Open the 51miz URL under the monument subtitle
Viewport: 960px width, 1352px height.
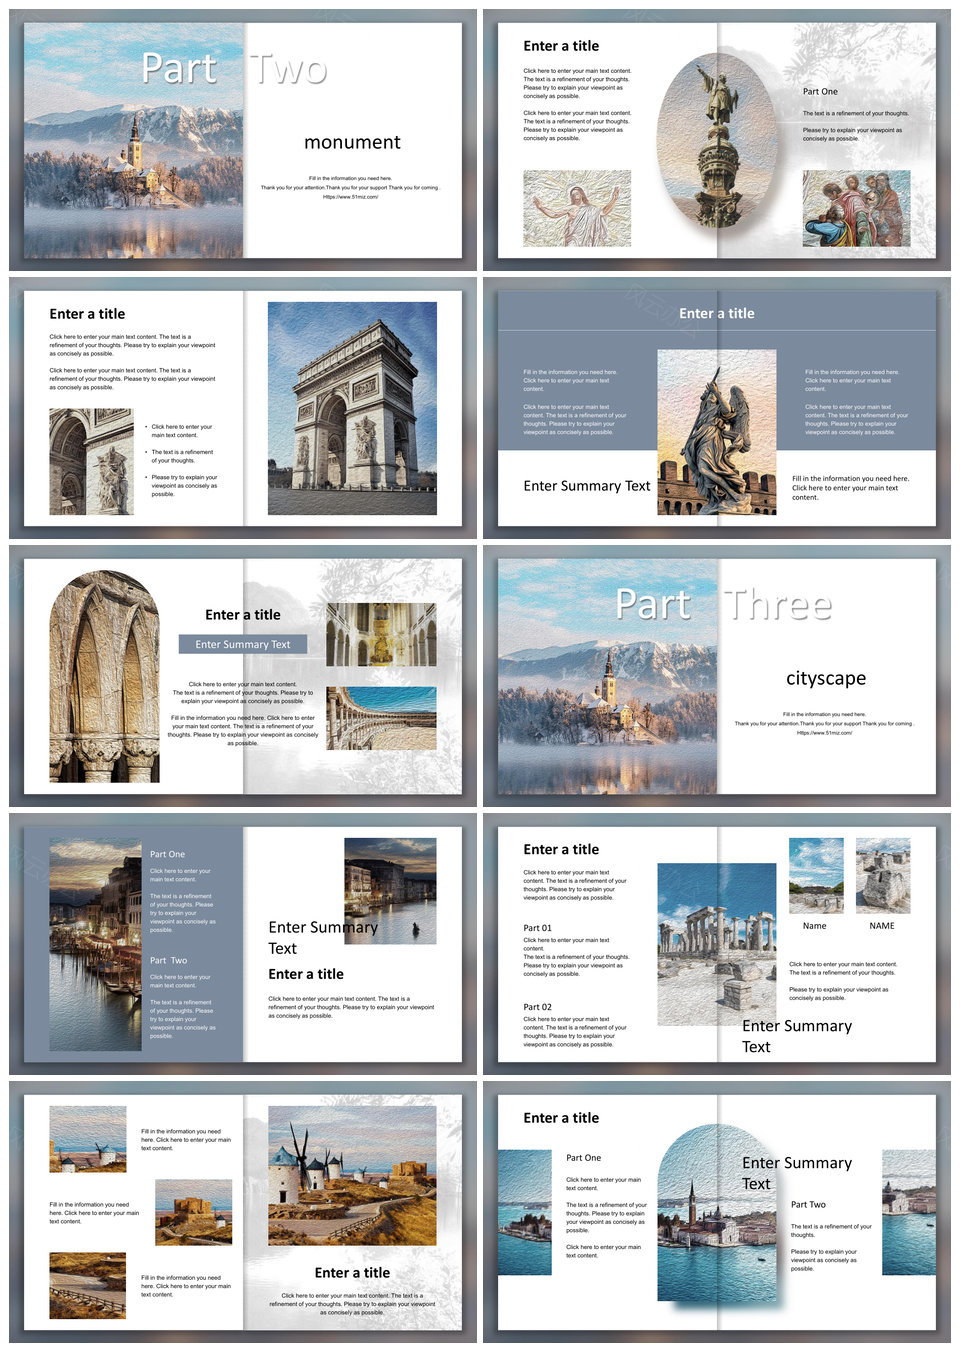pos(350,197)
